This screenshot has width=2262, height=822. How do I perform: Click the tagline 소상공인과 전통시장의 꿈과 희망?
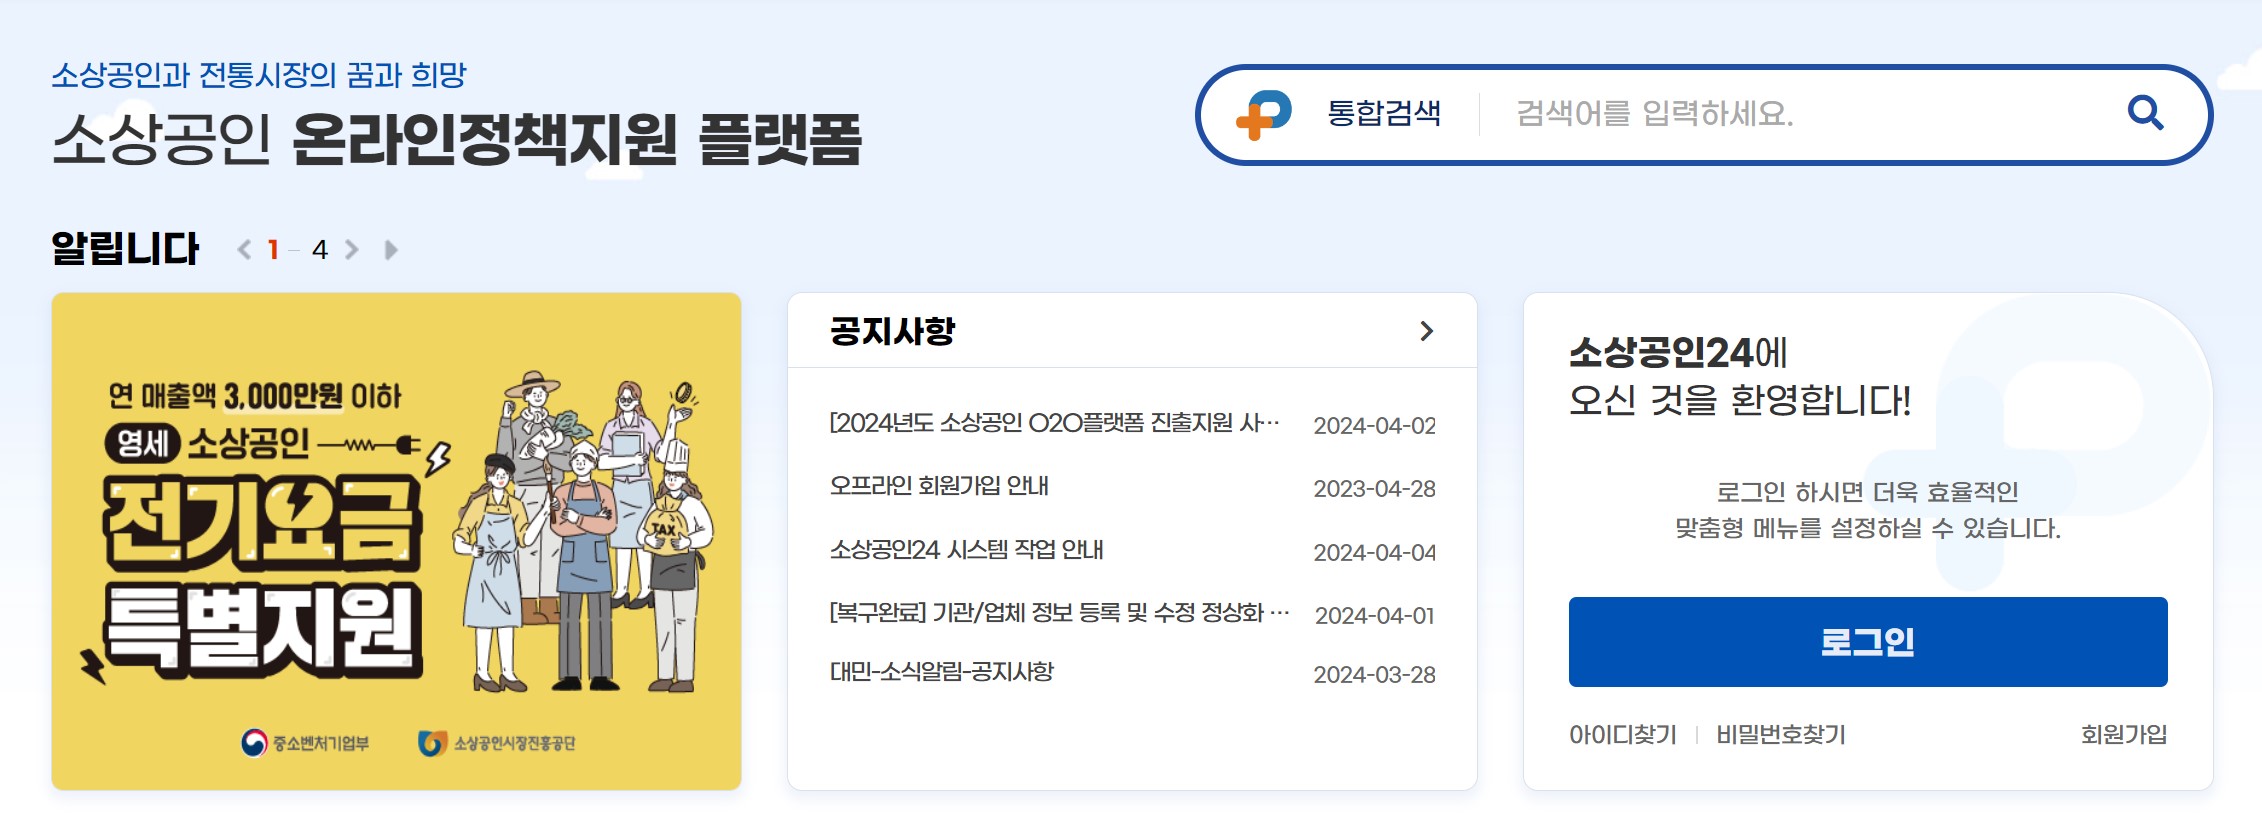259,75
